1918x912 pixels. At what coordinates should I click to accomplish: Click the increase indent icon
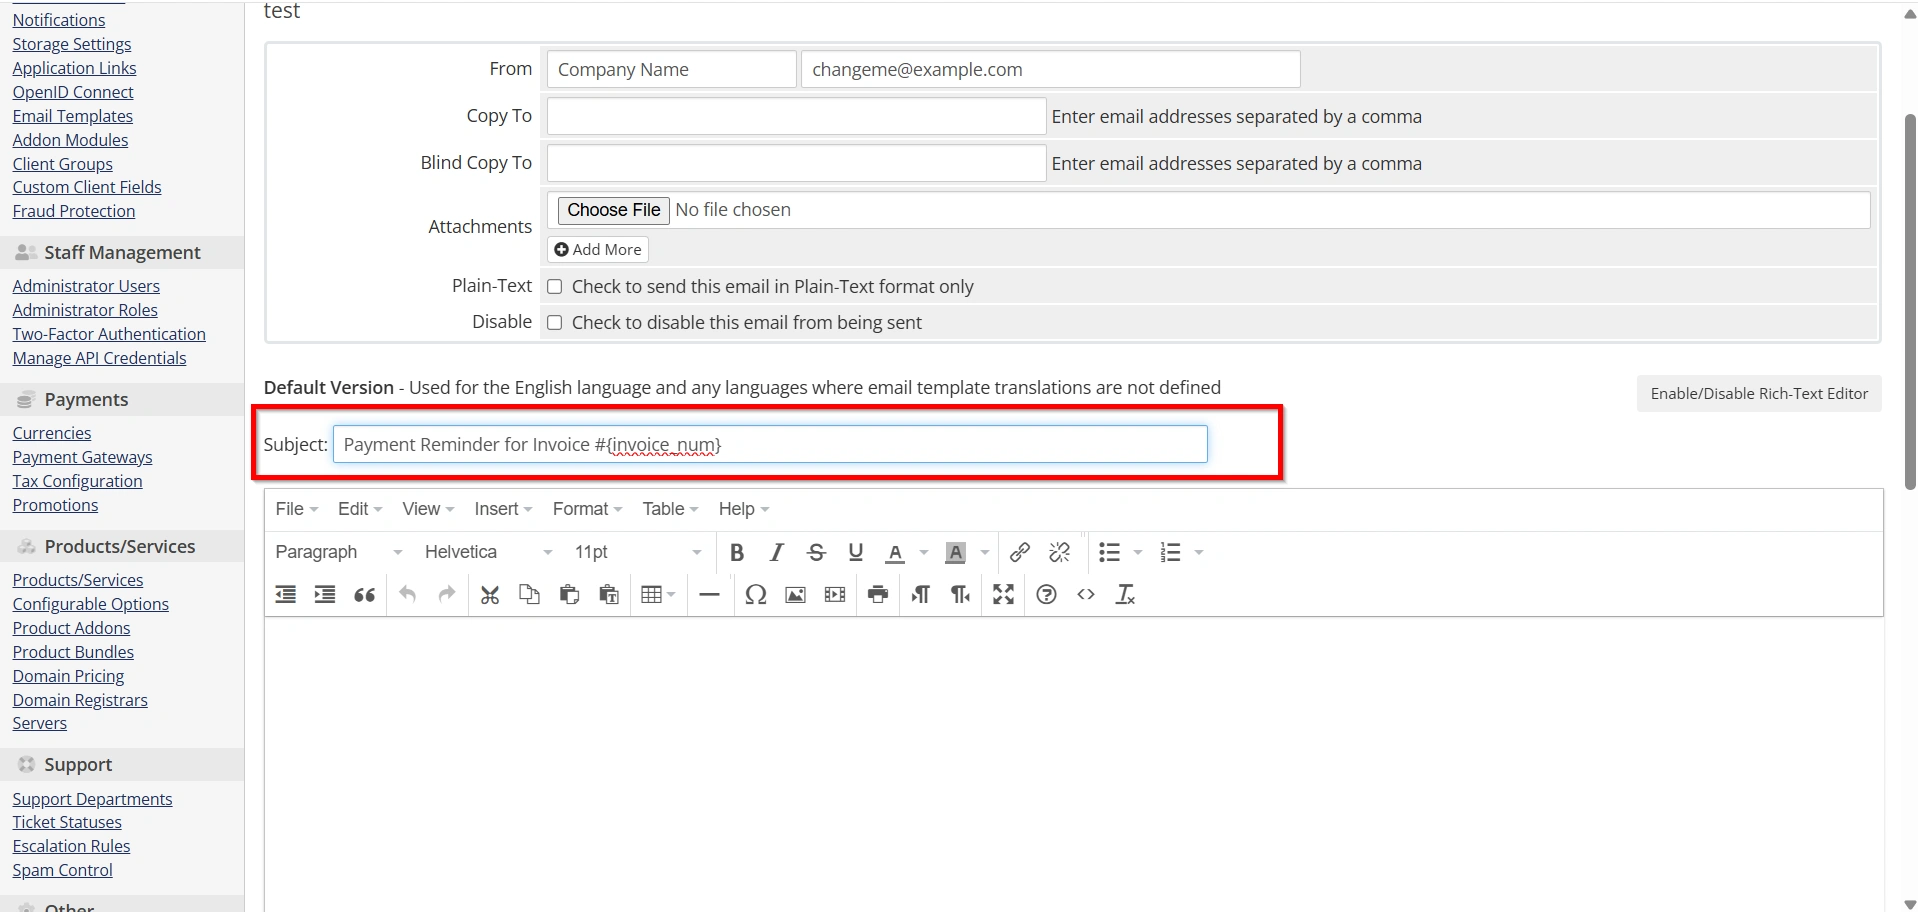pyautogui.click(x=325, y=595)
